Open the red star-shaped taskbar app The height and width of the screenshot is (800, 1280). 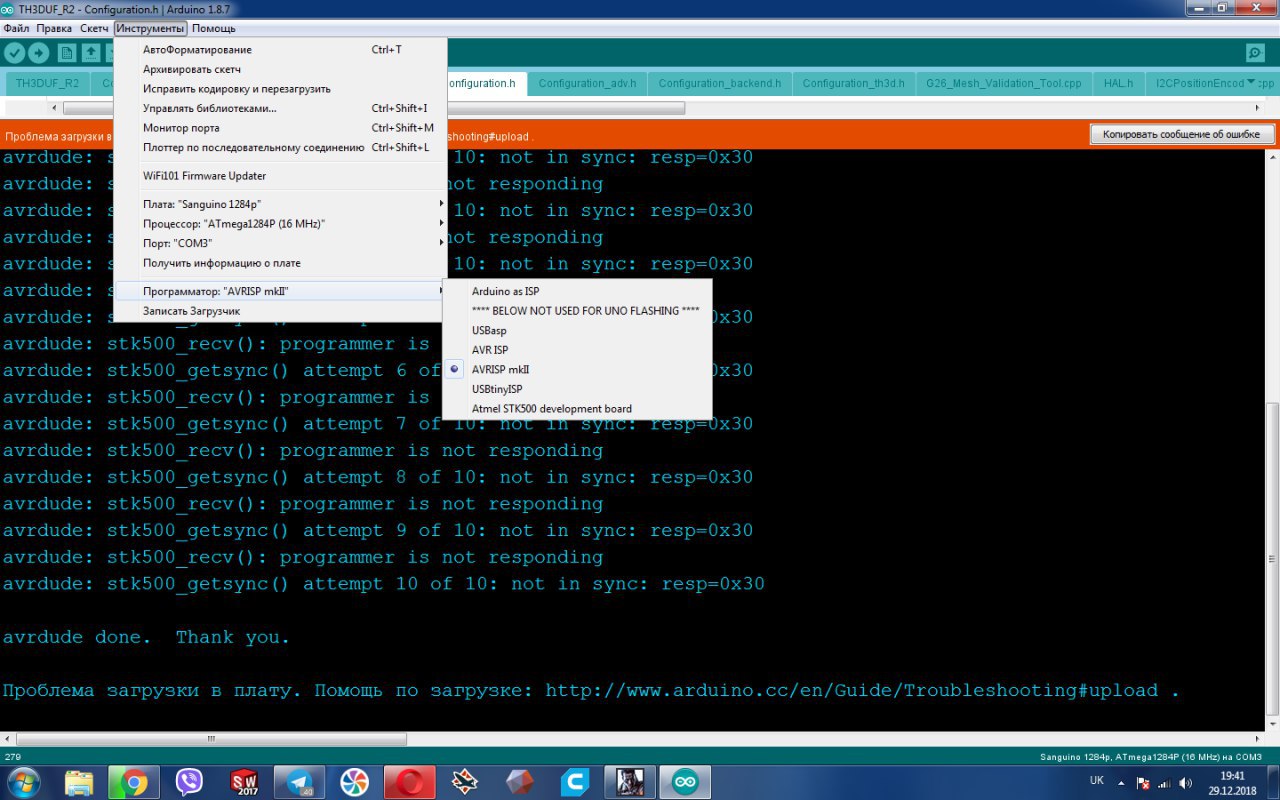pyautogui.click(x=463, y=782)
